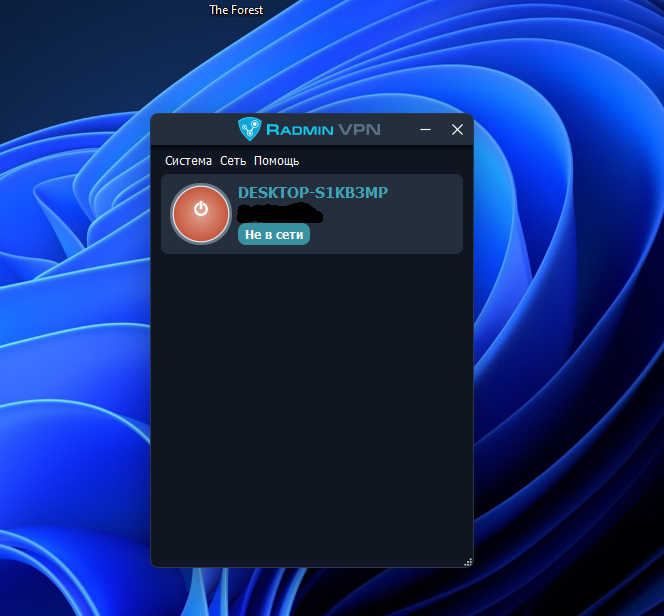Turn on the Radmin VPN power button
Image resolution: width=664 pixels, height=616 pixels.
click(201, 214)
